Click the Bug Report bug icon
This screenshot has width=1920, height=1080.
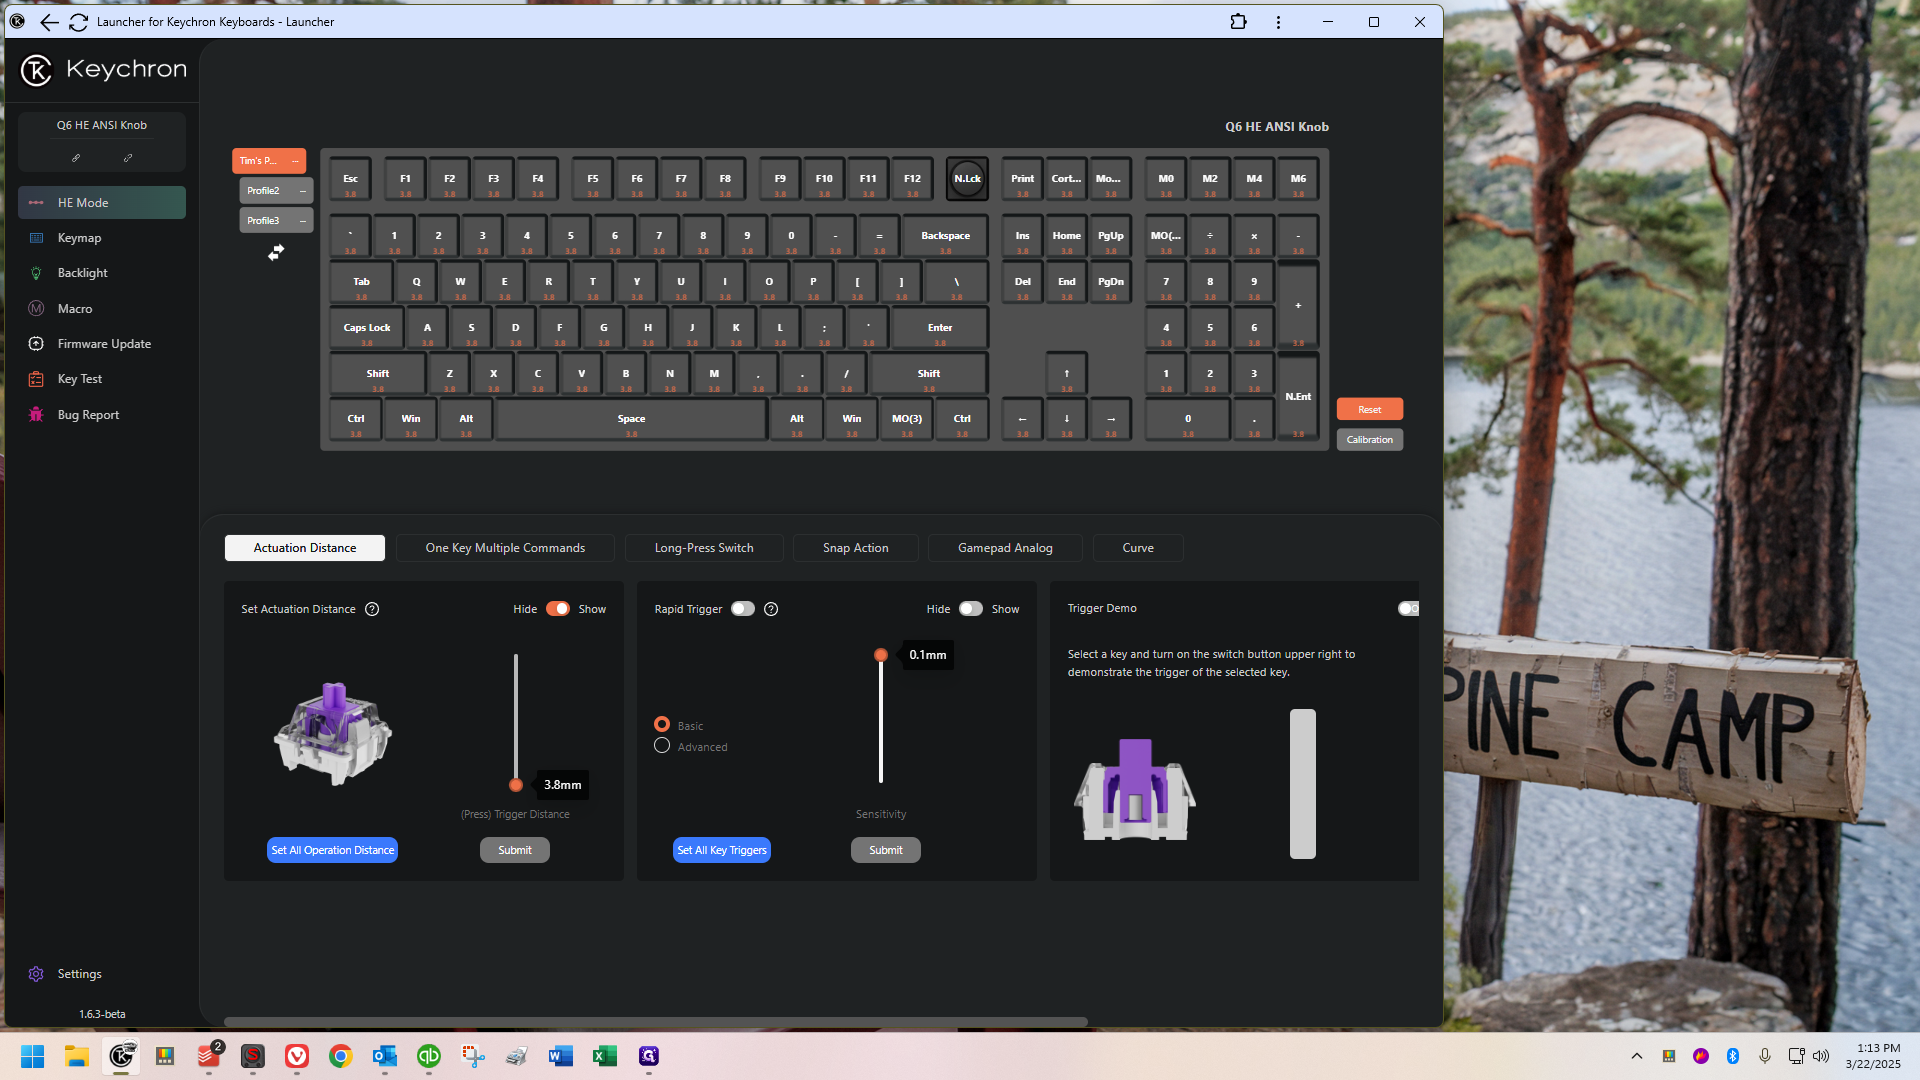click(37, 415)
